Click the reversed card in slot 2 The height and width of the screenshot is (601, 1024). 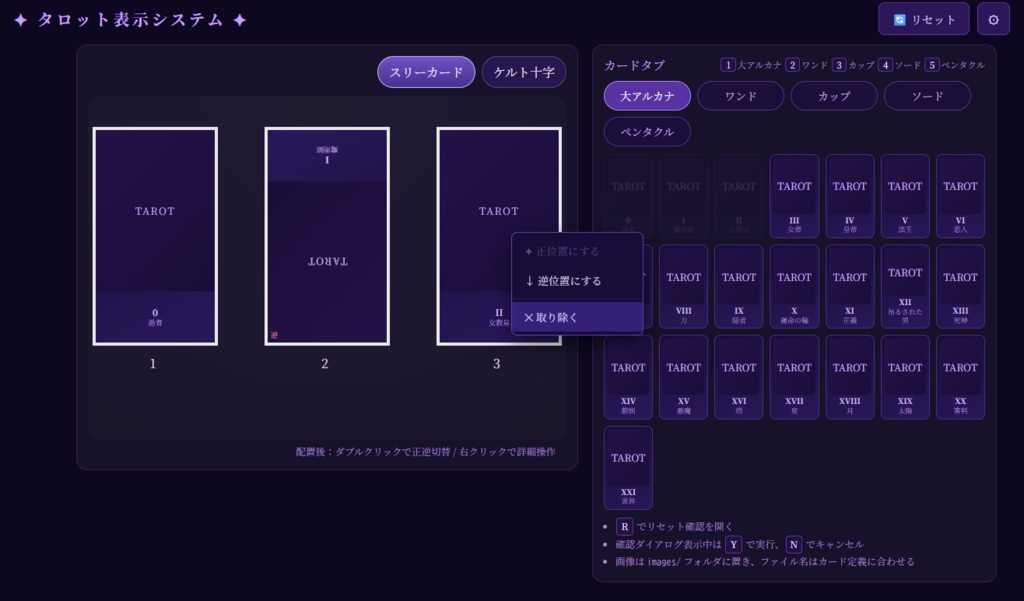point(325,235)
